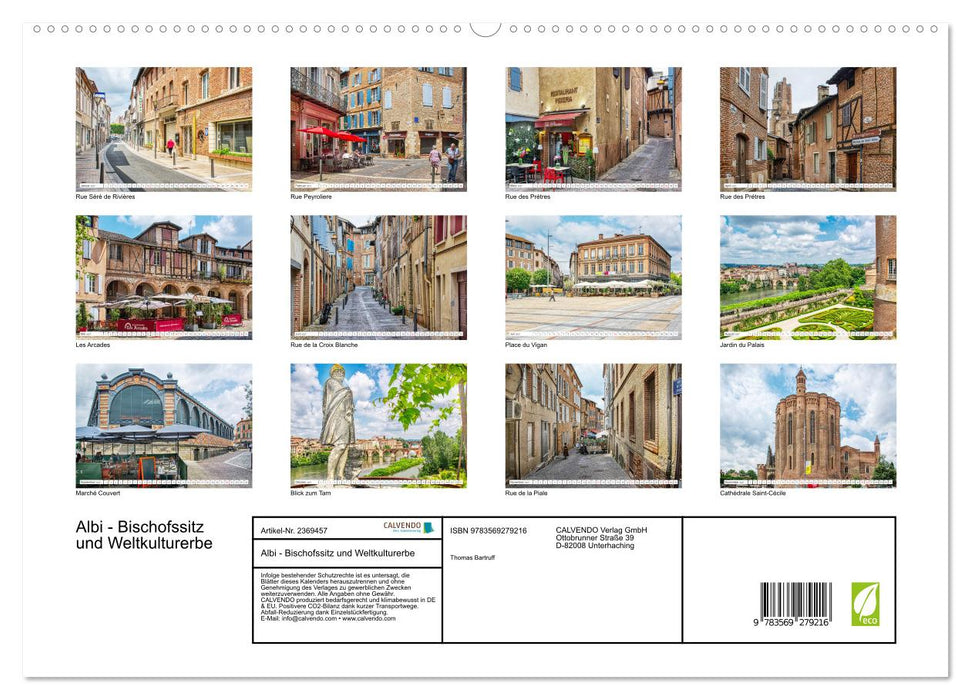This screenshot has width=971, height=700.
Task: Click the caption 'Rue Peyroliere'
Action: (x=311, y=197)
